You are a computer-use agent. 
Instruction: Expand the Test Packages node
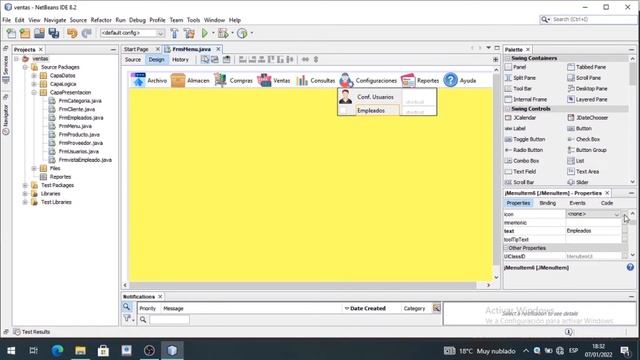25,185
